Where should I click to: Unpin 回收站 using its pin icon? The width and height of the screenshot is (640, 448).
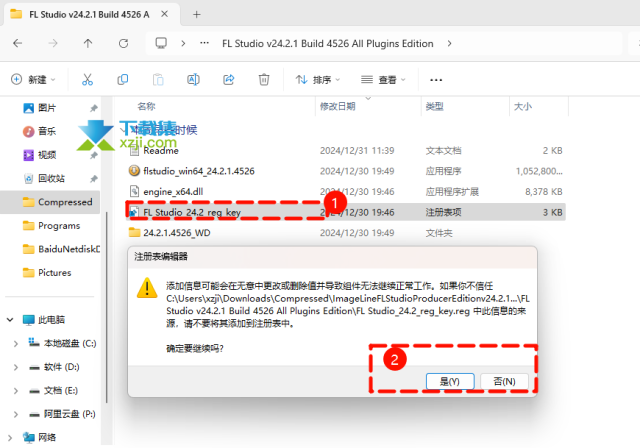pyautogui.click(x=94, y=179)
